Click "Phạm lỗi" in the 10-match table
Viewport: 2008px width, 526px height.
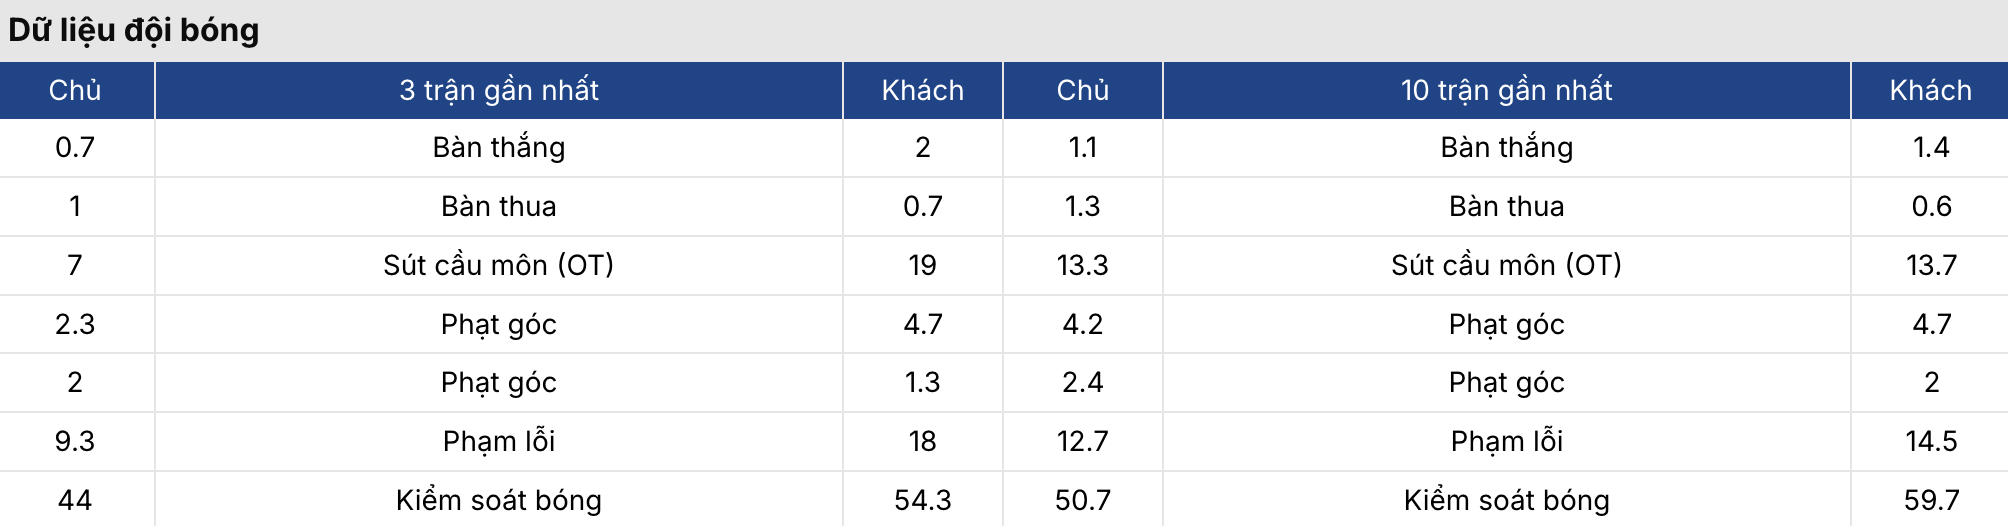pyautogui.click(x=1506, y=441)
